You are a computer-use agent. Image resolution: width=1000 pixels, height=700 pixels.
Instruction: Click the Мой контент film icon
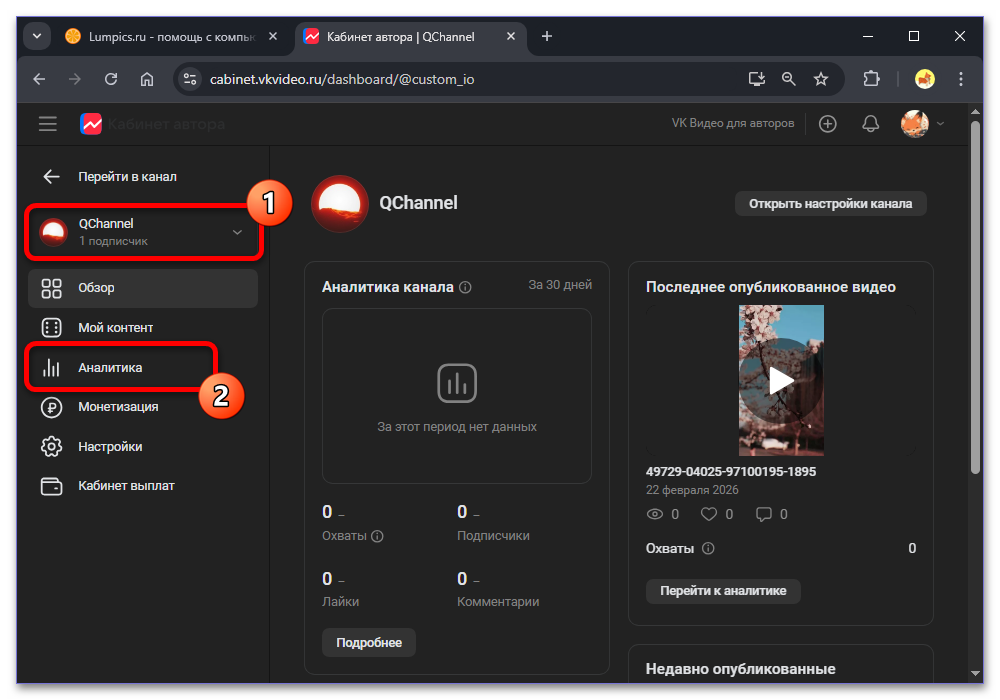tap(52, 328)
